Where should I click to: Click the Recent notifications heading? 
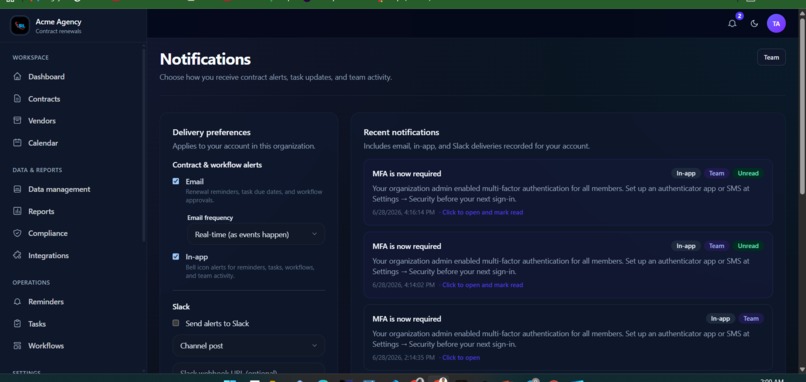coord(401,132)
